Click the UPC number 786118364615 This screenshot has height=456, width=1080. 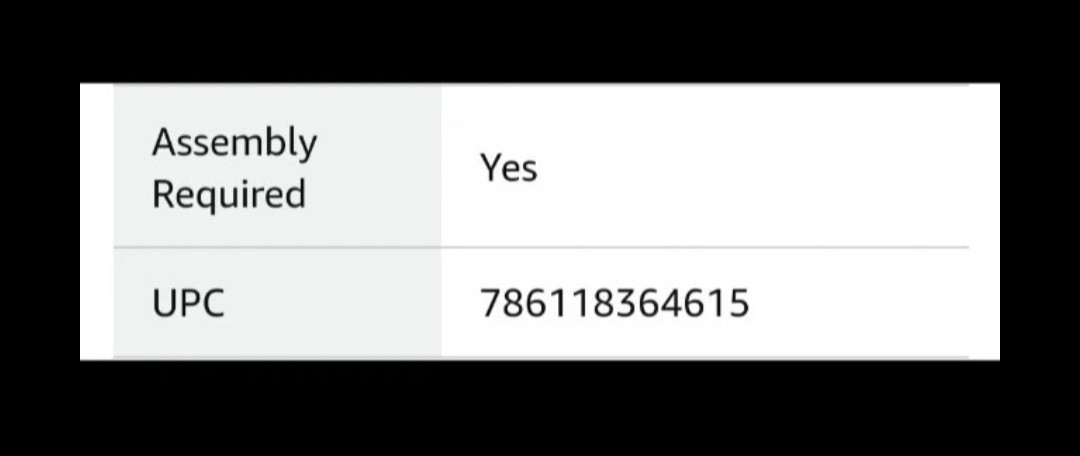pos(614,303)
